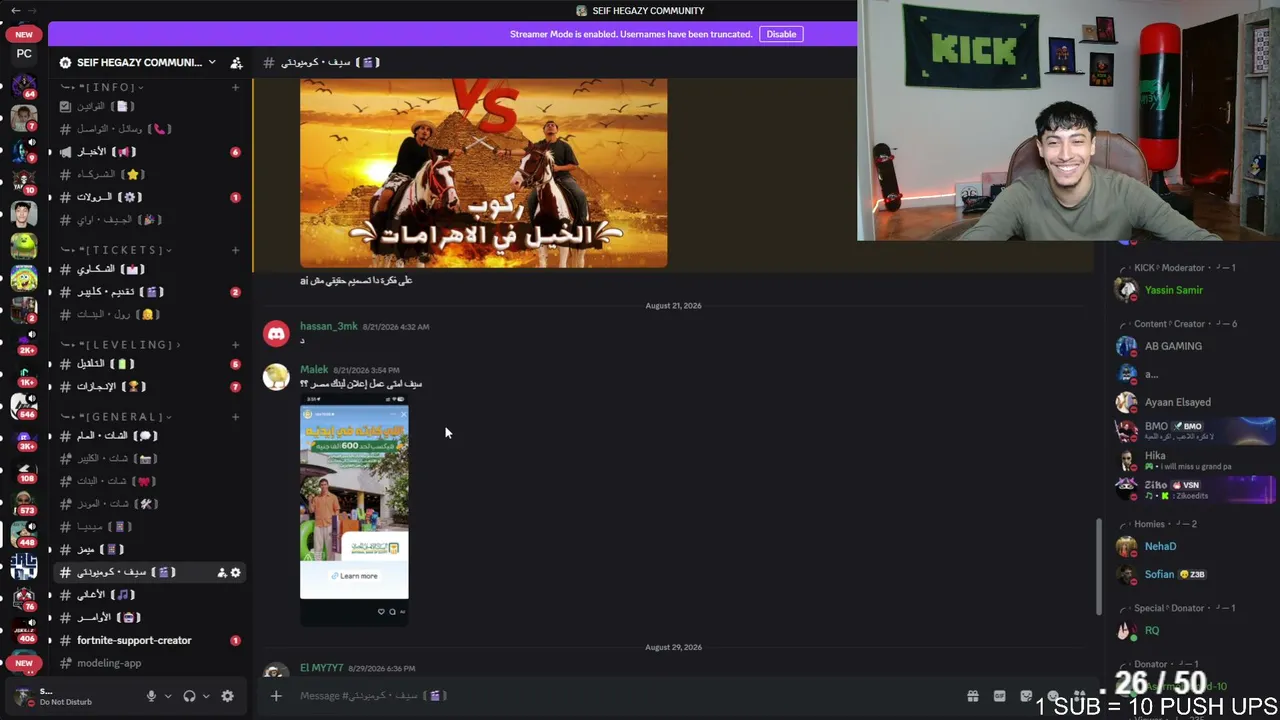Open the الأخبار announcement channel
Screen dimensions: 1280x720
tap(150, 152)
